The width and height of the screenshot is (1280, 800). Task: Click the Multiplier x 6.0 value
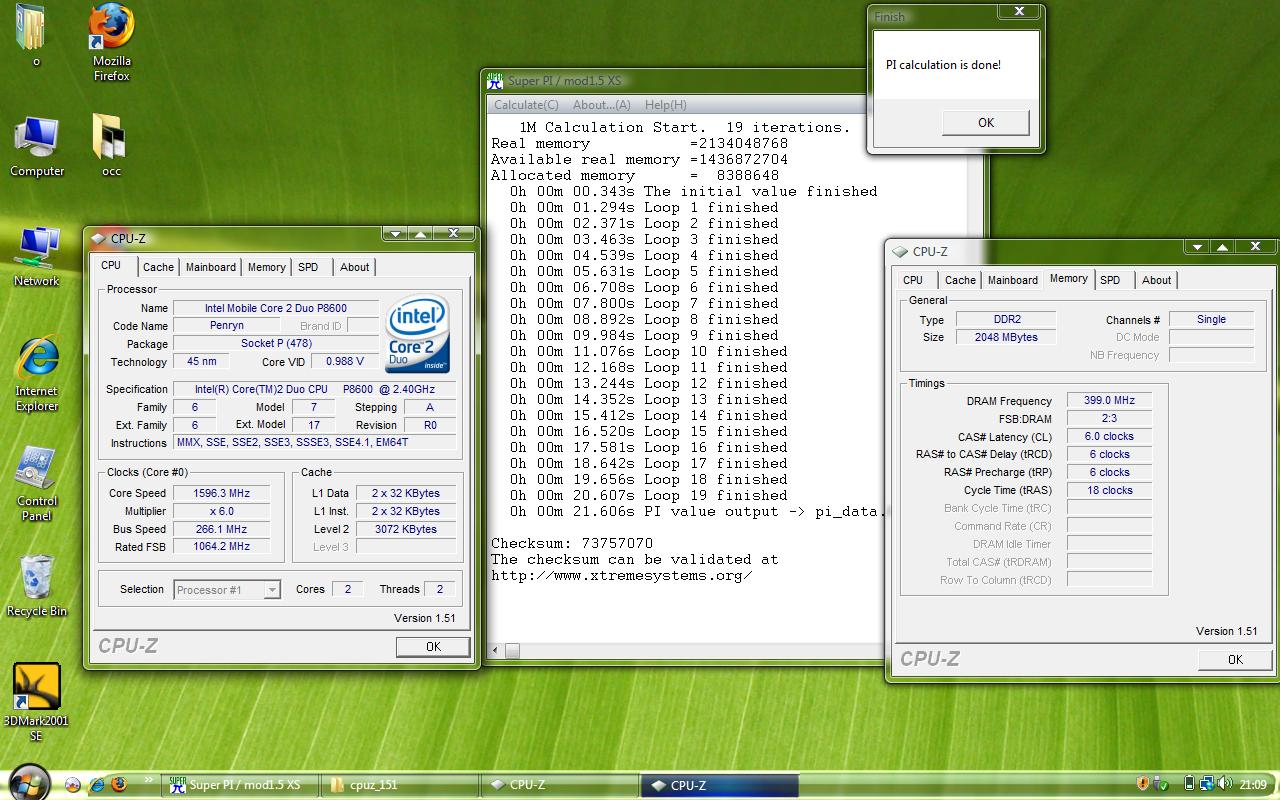click(x=222, y=511)
